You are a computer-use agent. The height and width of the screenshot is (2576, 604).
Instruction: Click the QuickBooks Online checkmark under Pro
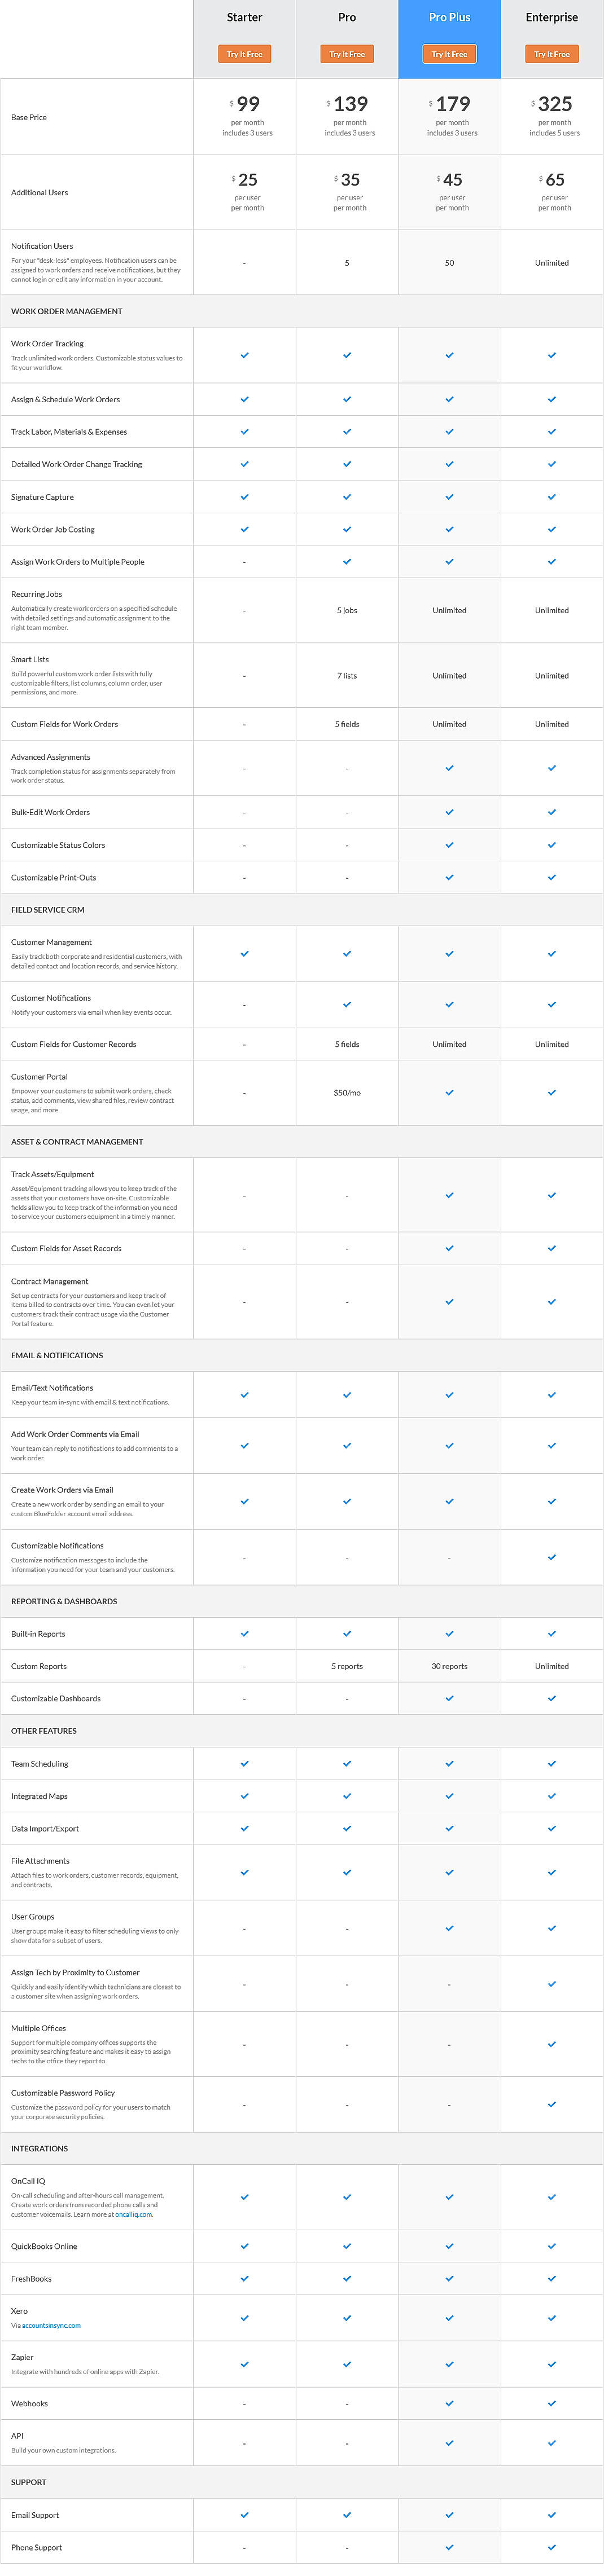pyautogui.click(x=347, y=2245)
